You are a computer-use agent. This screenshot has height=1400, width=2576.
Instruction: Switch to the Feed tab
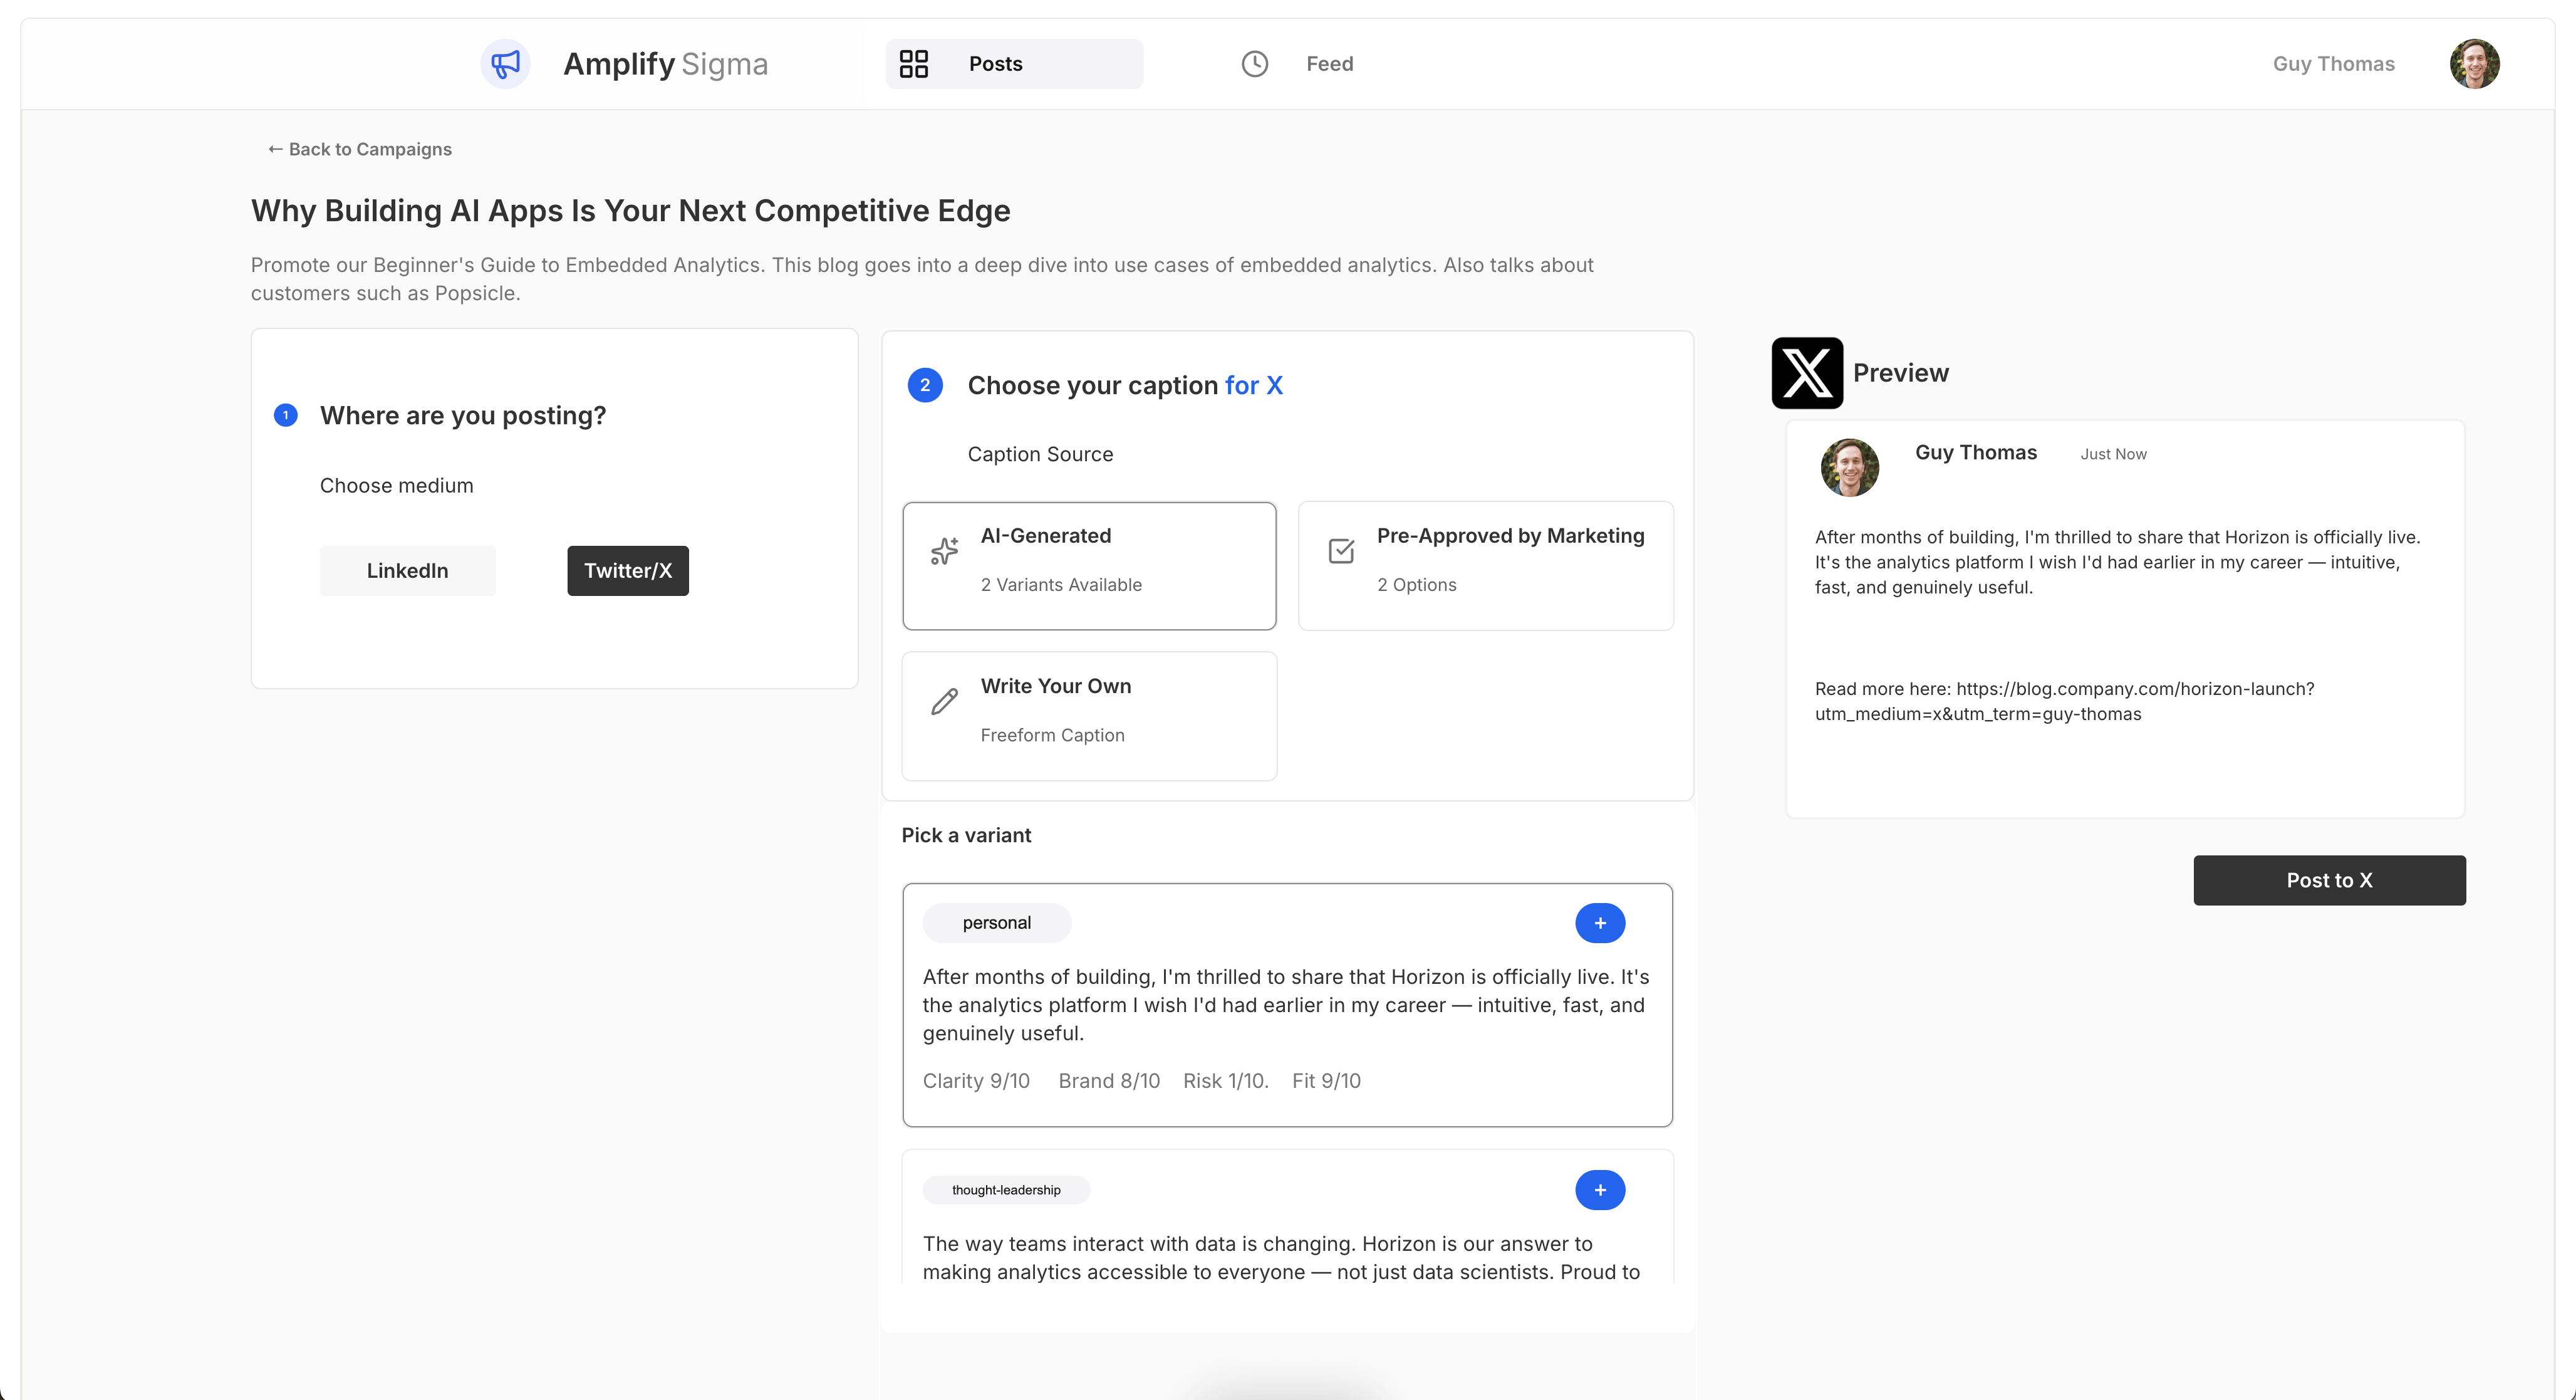point(1328,64)
